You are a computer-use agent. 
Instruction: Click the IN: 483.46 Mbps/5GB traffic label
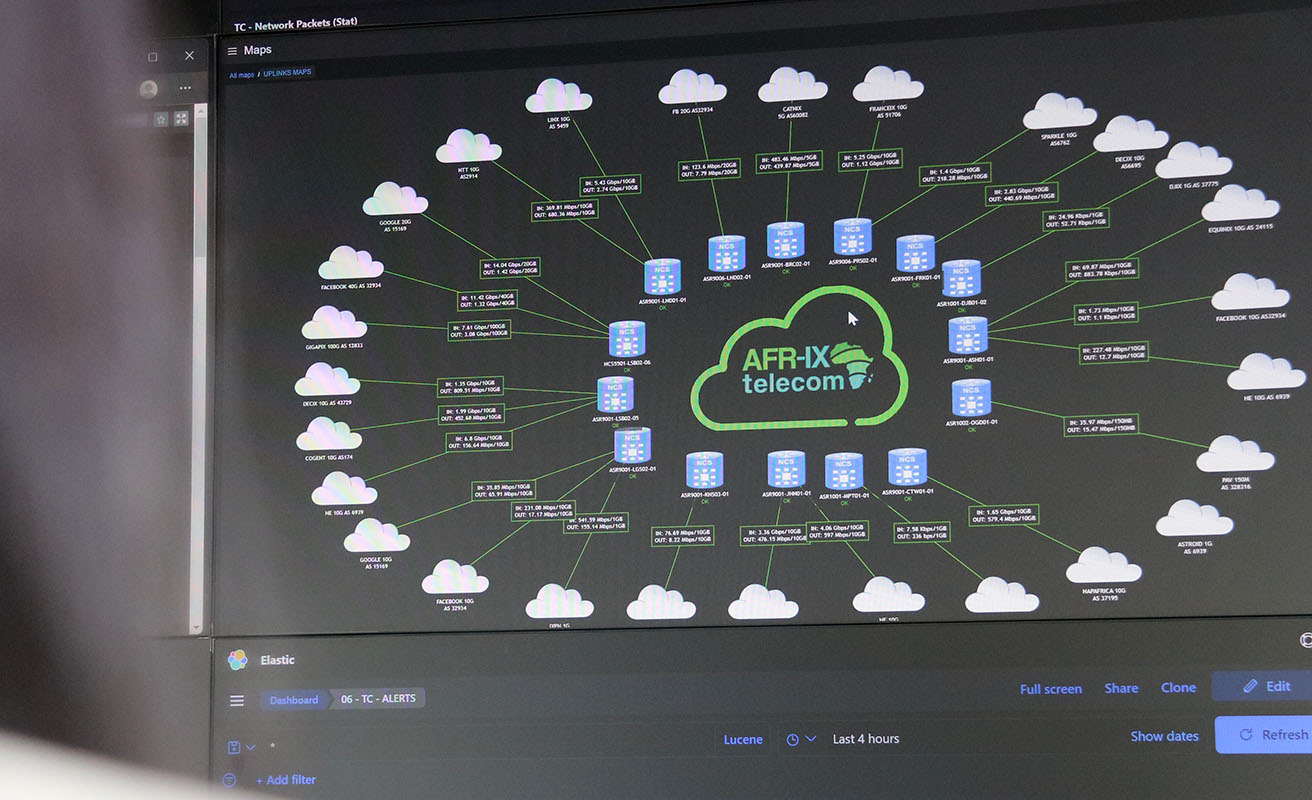click(x=787, y=163)
